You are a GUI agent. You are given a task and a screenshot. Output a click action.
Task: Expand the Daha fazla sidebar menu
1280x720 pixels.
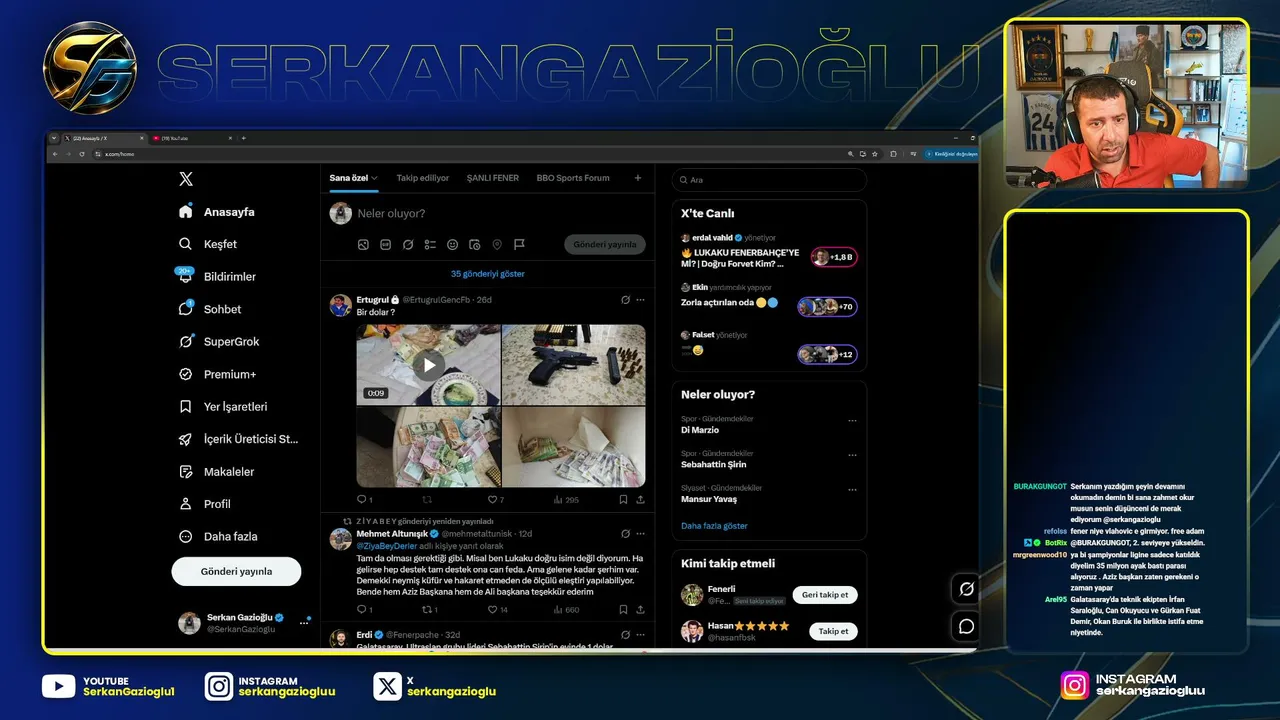[217, 537]
